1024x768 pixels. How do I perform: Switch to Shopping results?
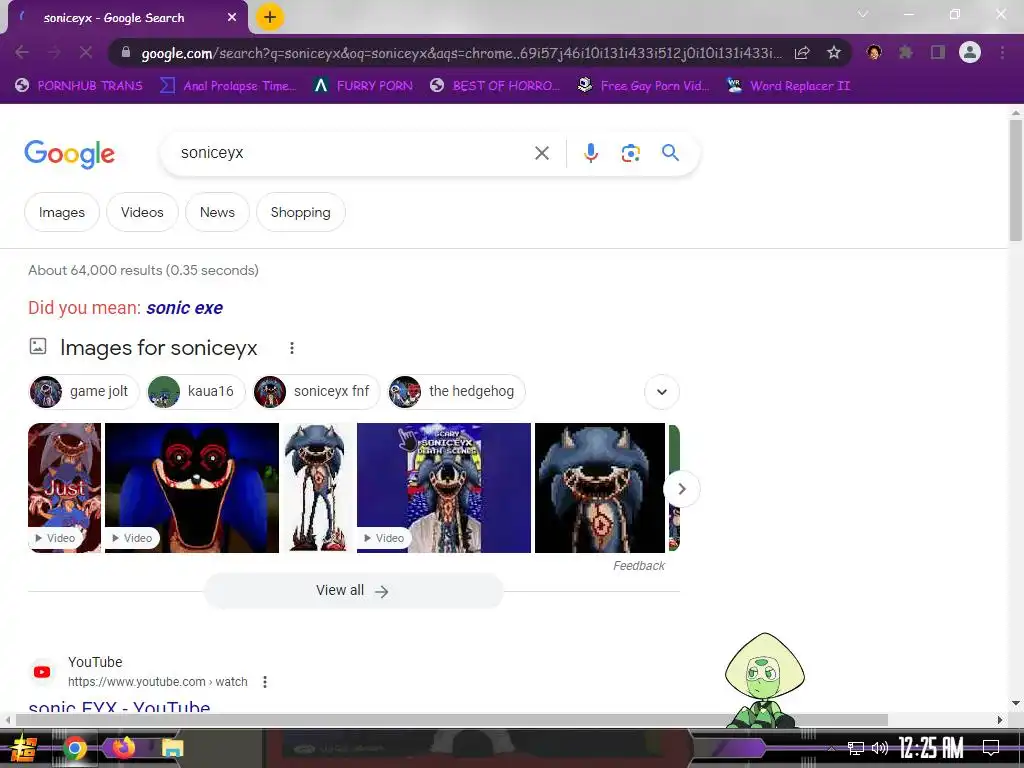click(x=300, y=212)
